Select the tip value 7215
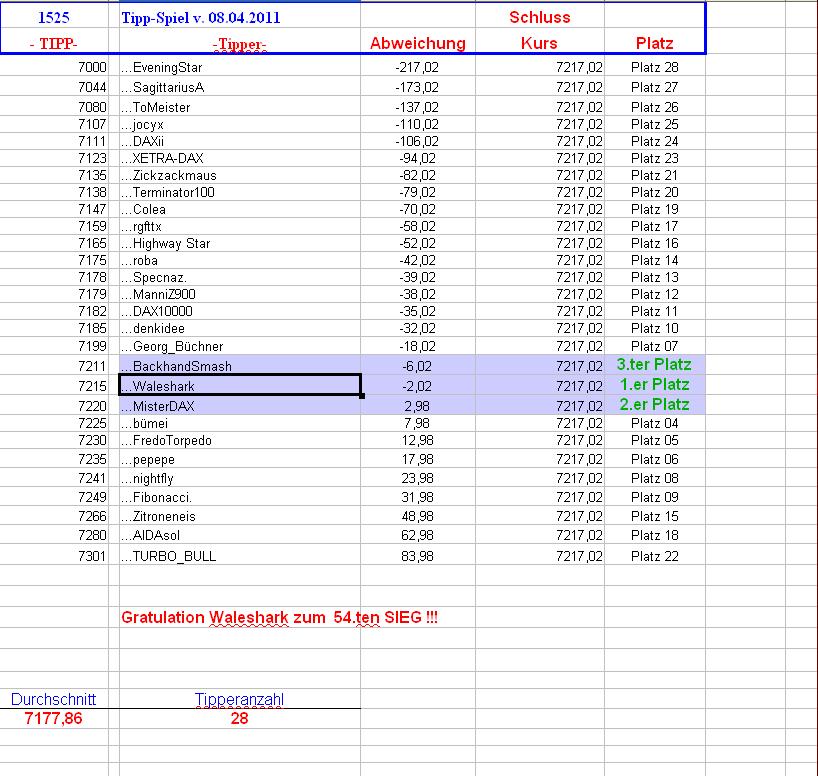Screen dimensions: 818x776 tap(92, 386)
